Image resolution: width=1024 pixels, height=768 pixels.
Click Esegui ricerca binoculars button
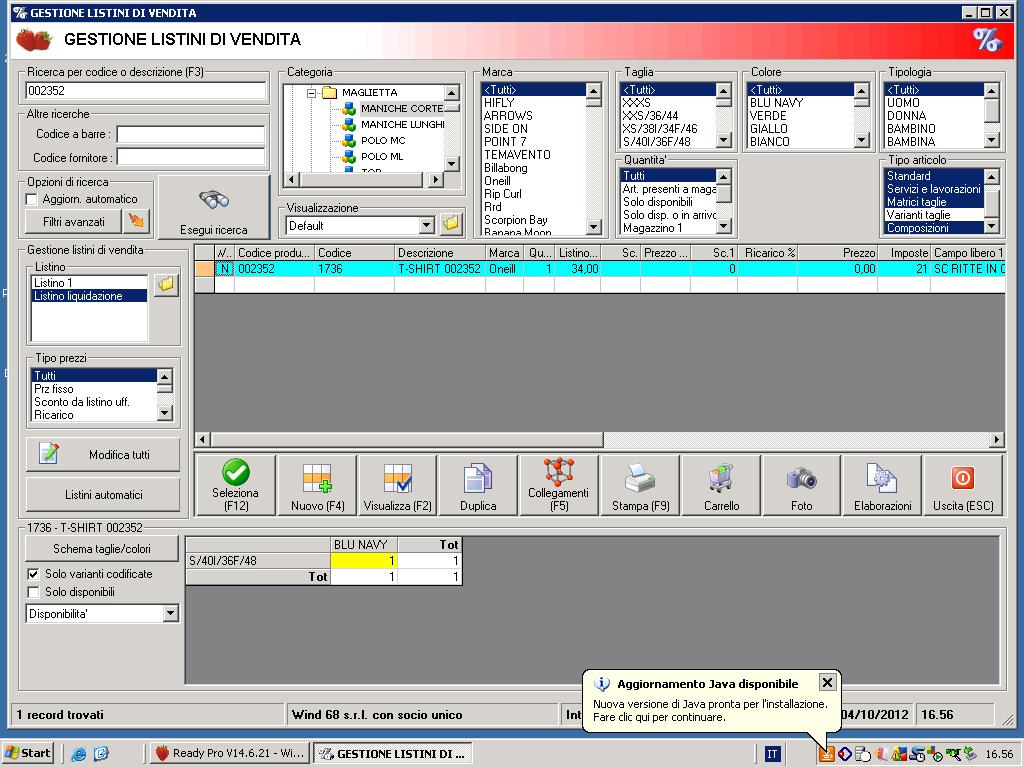[214, 208]
